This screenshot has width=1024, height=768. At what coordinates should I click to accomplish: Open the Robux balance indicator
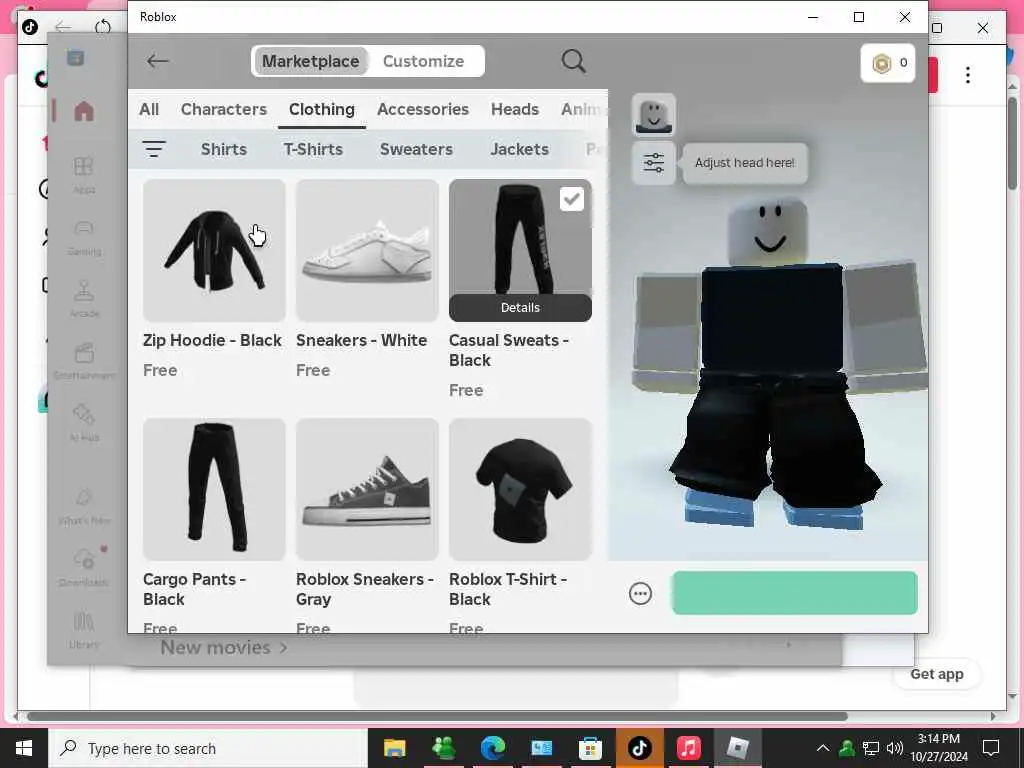pos(888,63)
